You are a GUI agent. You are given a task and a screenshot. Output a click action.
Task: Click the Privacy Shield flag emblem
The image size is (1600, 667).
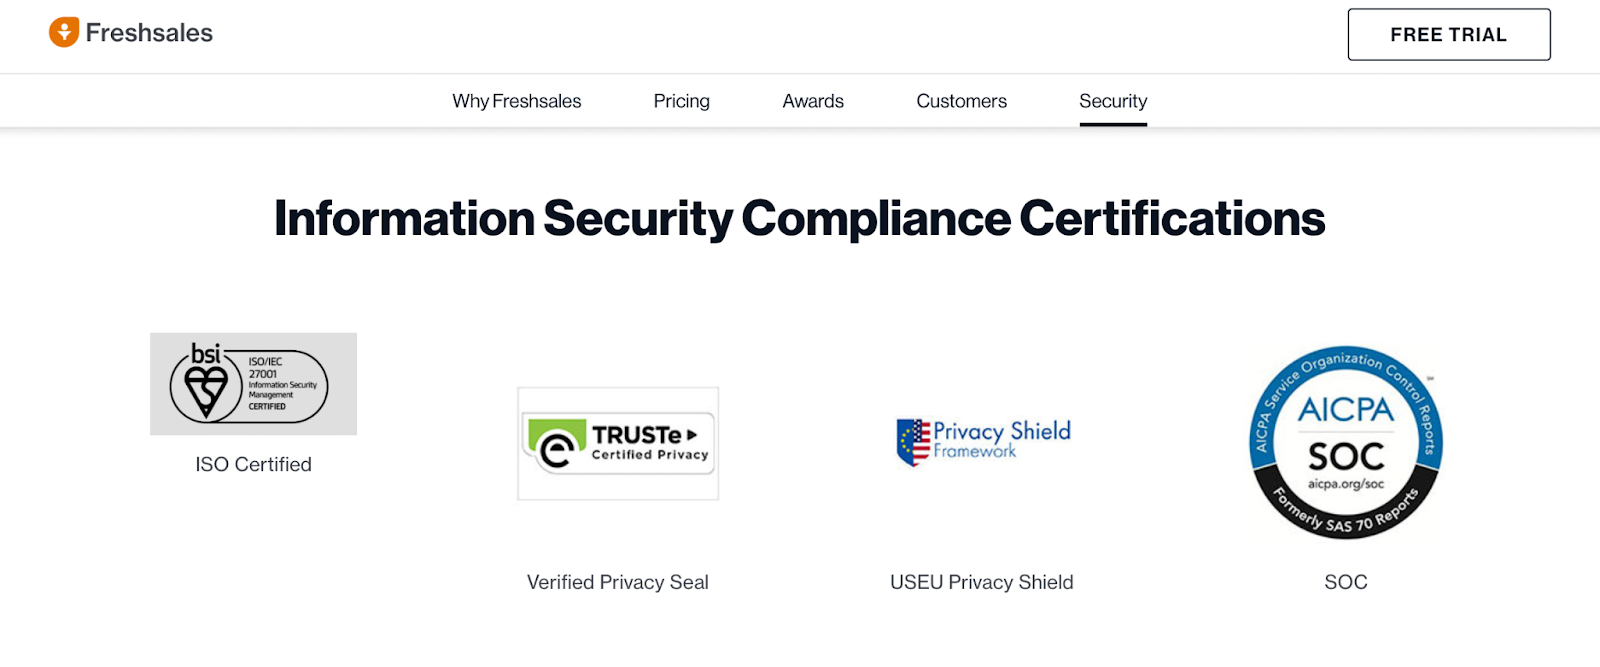pos(913,442)
